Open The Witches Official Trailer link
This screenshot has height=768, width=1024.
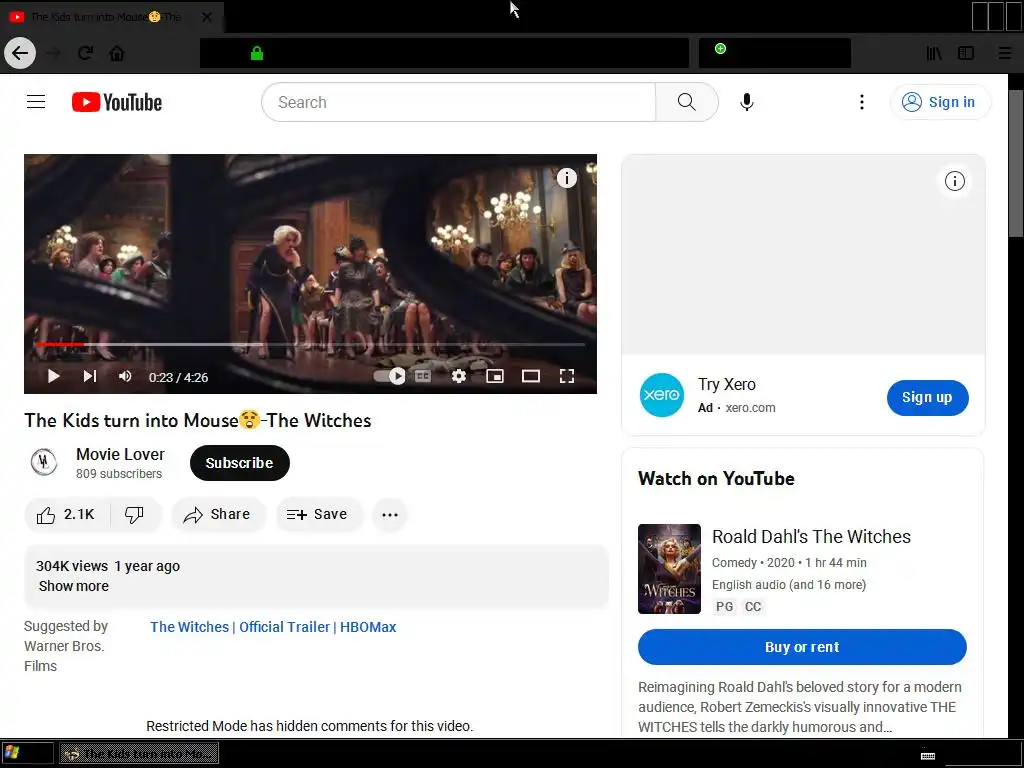coord(273,627)
